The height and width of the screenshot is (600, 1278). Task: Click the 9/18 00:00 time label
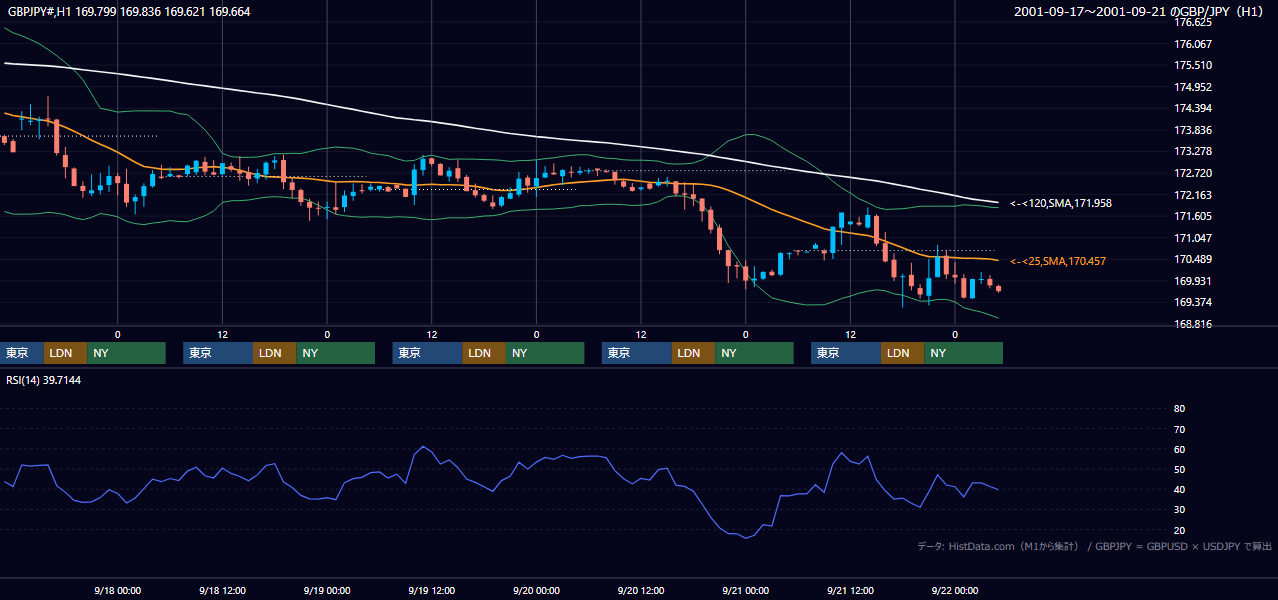point(117,590)
